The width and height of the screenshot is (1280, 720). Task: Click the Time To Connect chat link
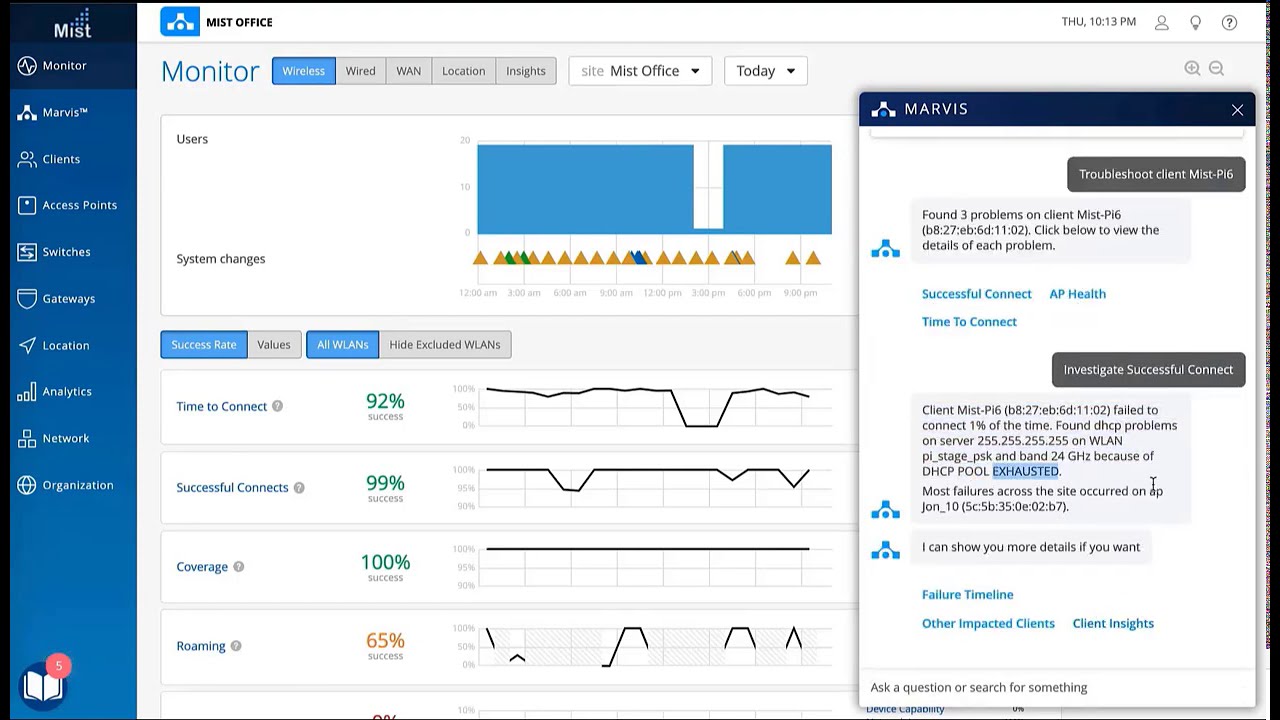(x=969, y=322)
